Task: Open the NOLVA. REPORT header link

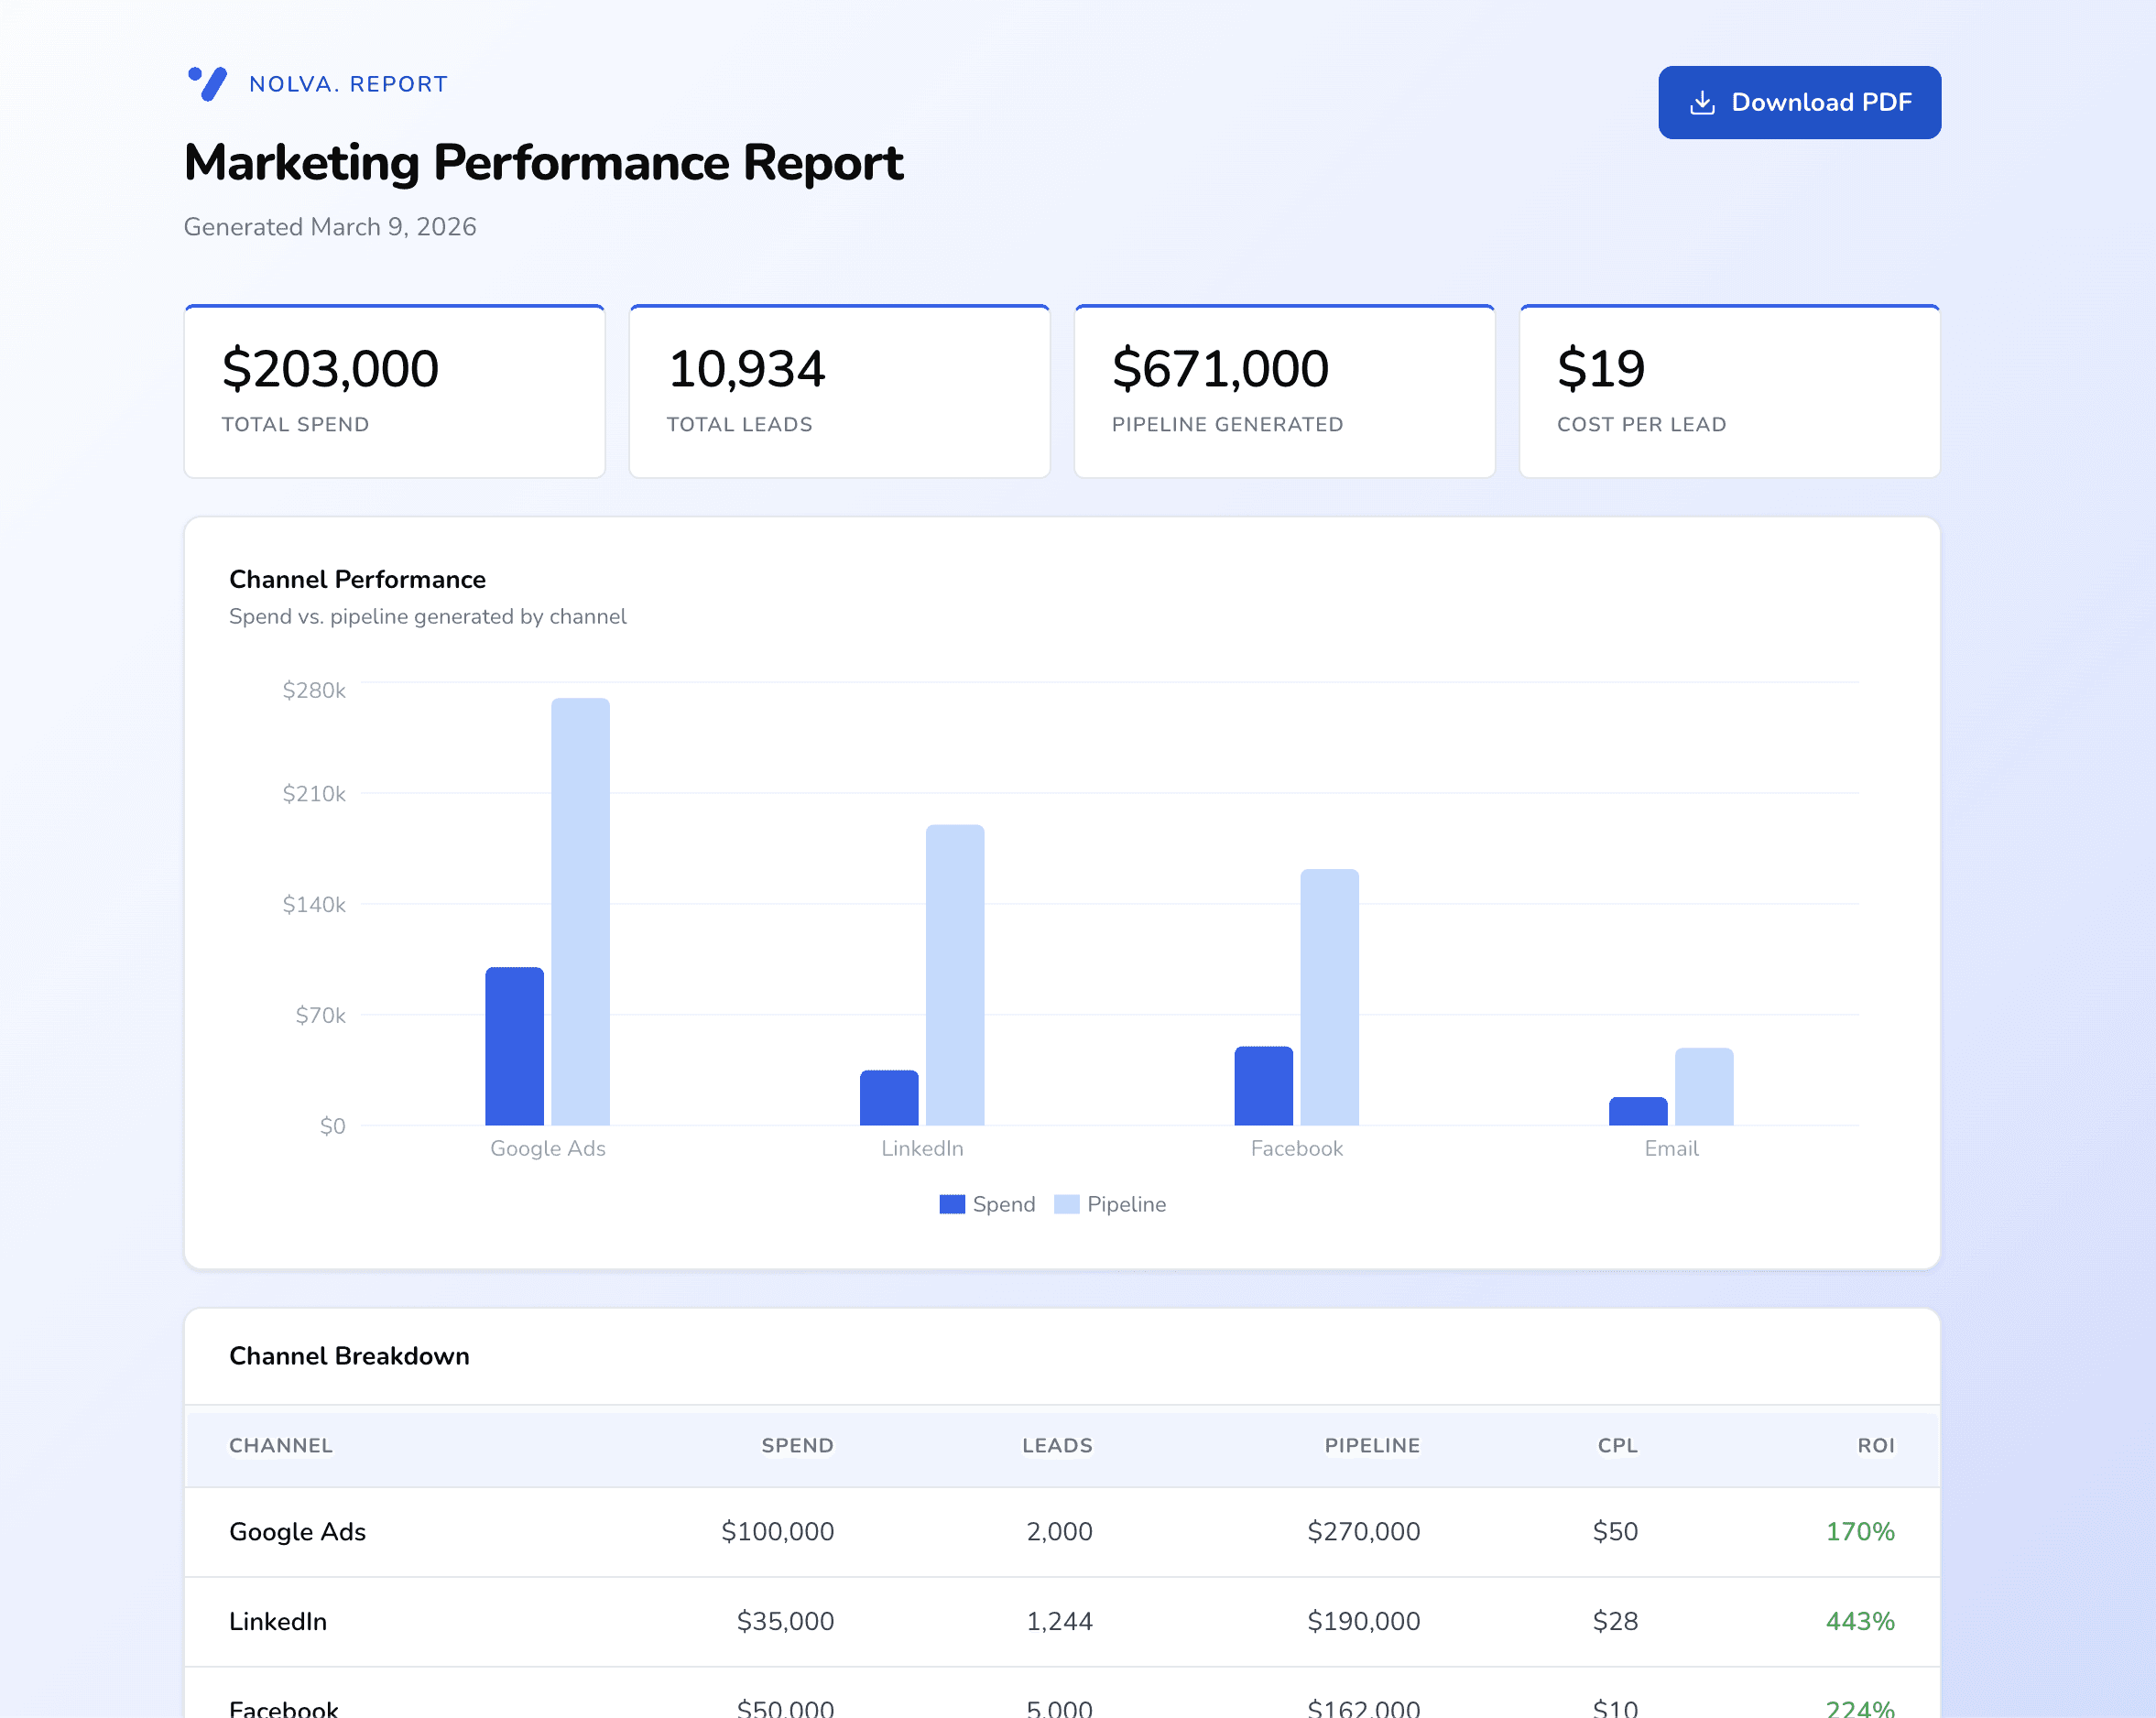Action: 348,84
